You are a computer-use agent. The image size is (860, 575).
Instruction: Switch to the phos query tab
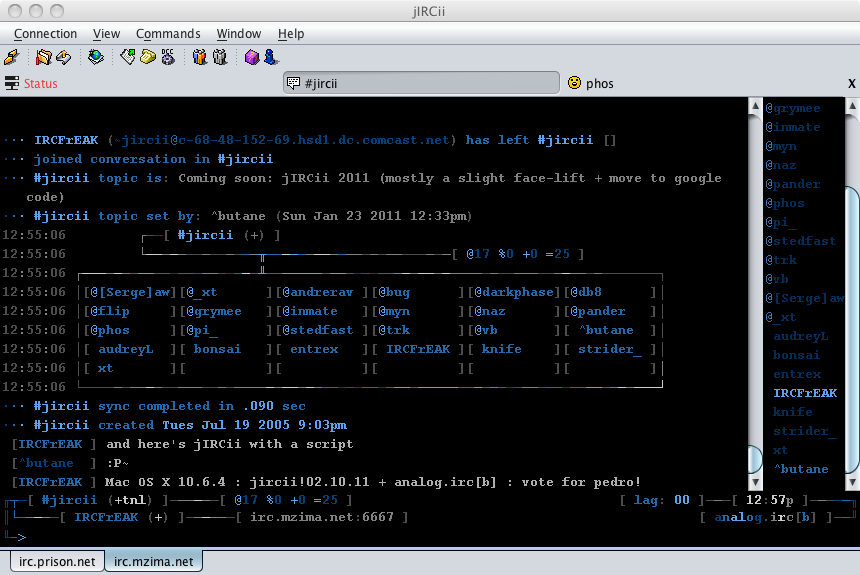[599, 84]
